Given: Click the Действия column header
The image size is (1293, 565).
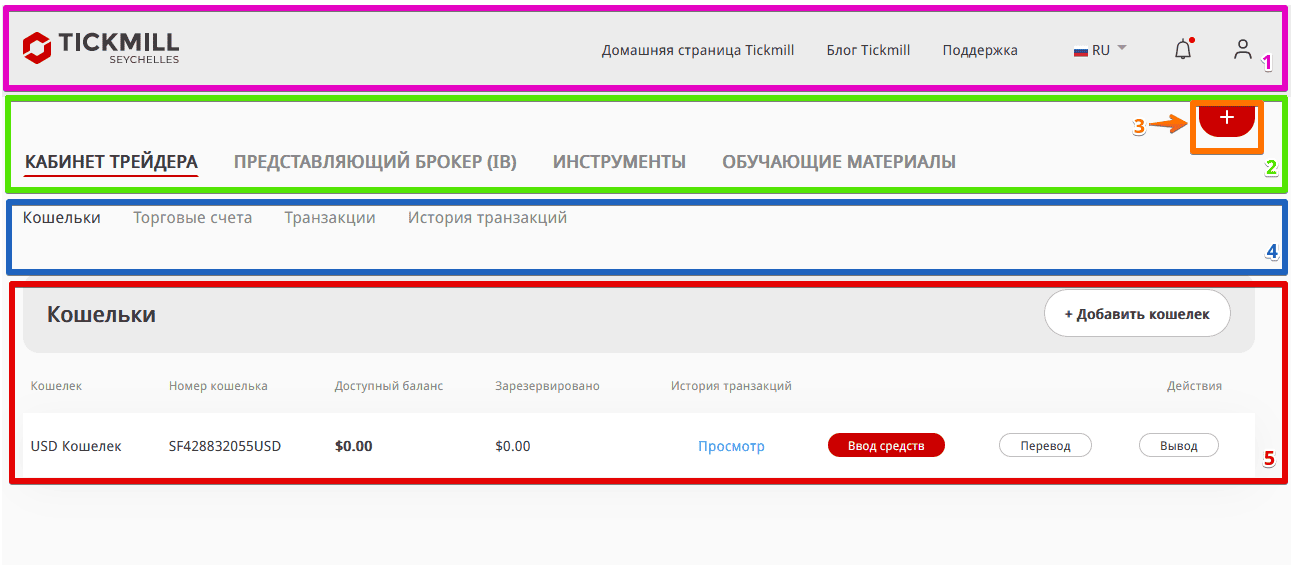Looking at the screenshot, I should tap(1194, 386).
